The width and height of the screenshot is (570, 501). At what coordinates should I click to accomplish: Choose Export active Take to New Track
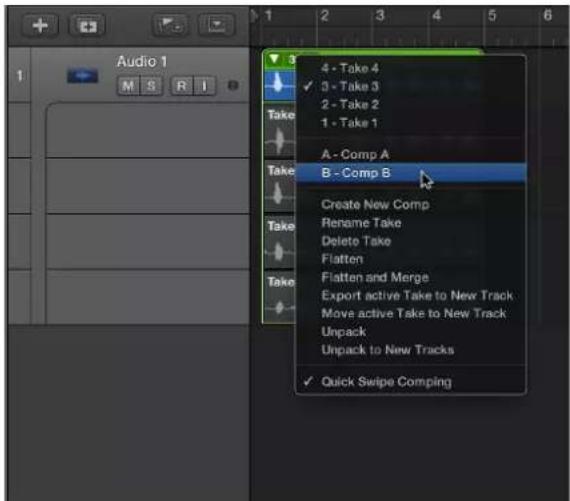(411, 295)
